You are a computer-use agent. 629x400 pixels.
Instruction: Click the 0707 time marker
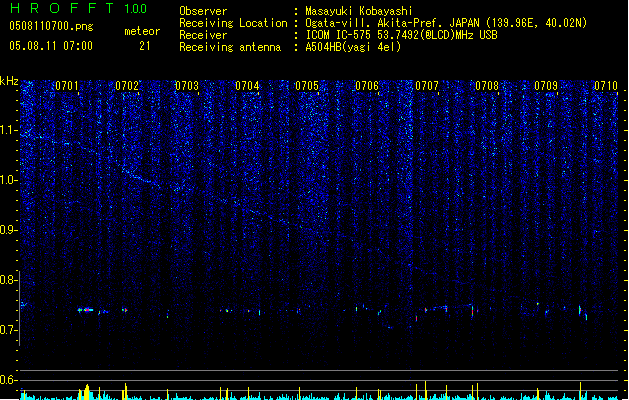coord(427,86)
